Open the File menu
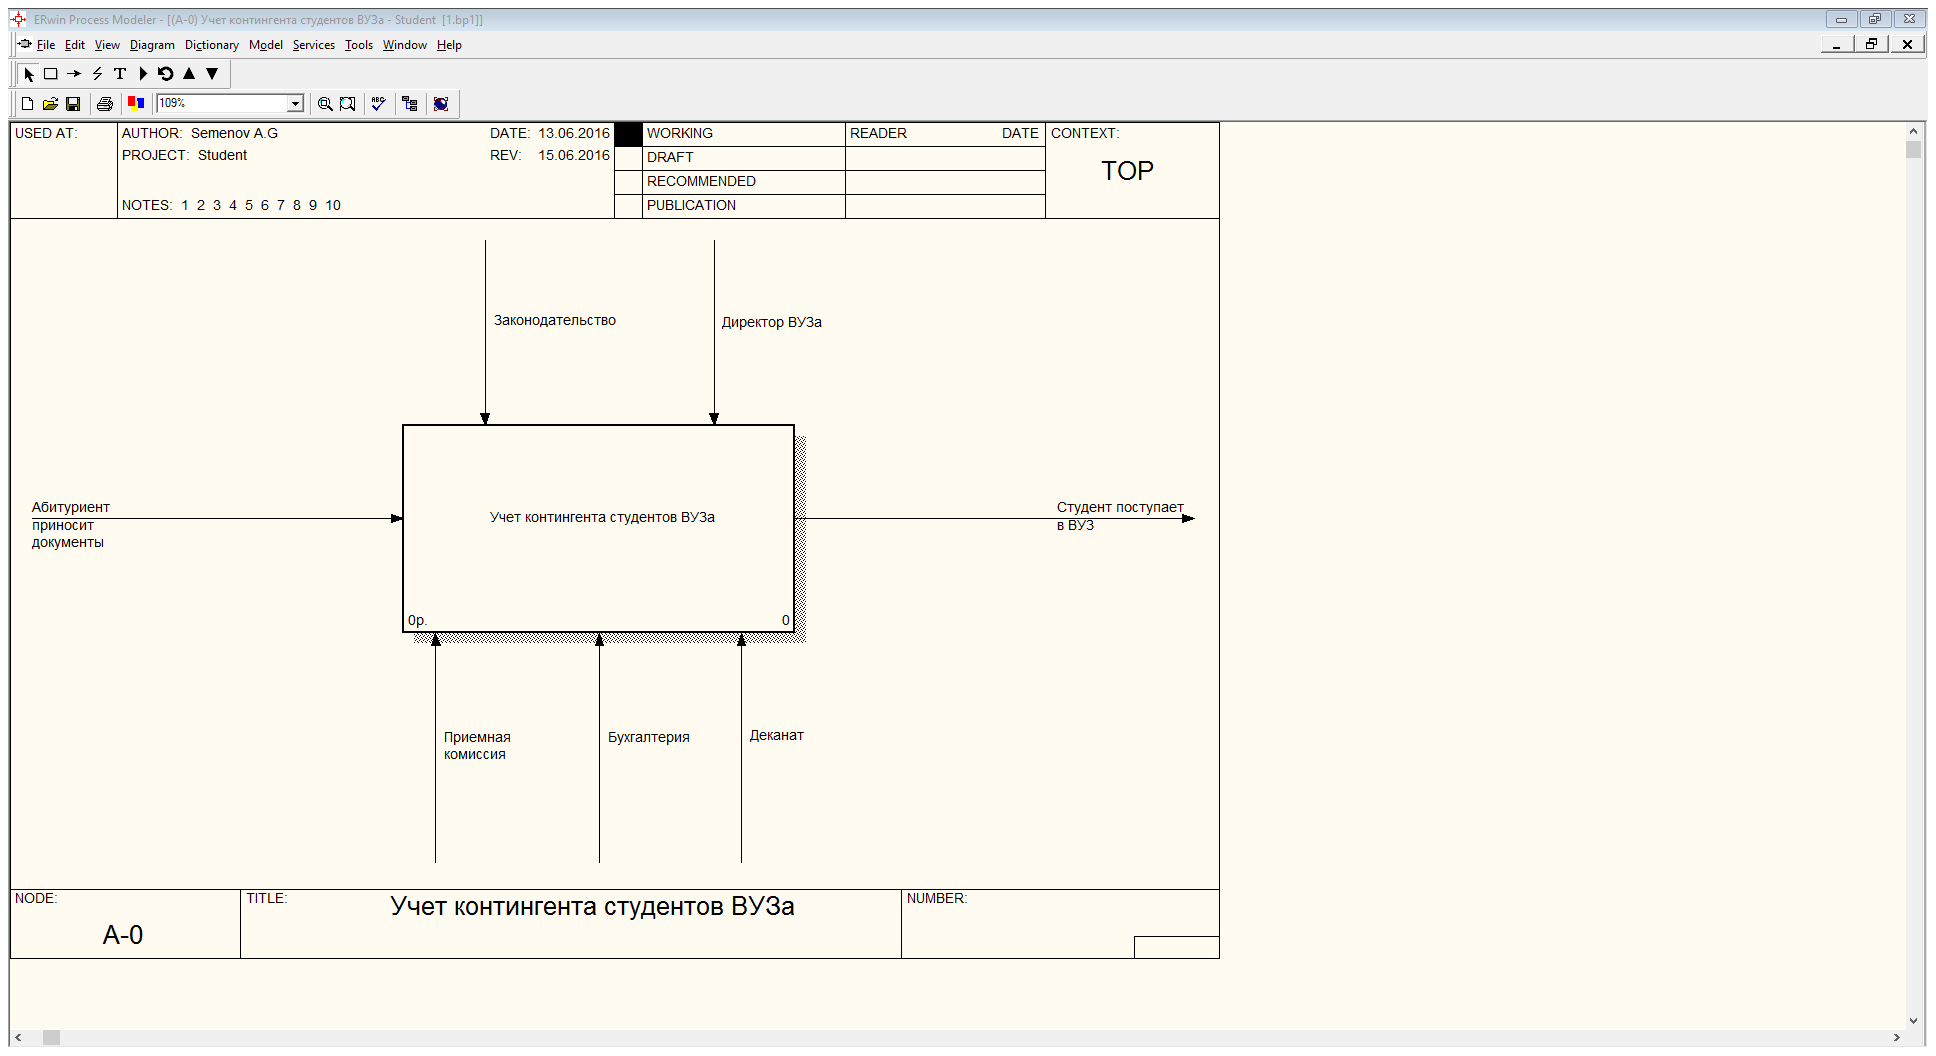This screenshot has height=1056, width=1936. pos(46,45)
